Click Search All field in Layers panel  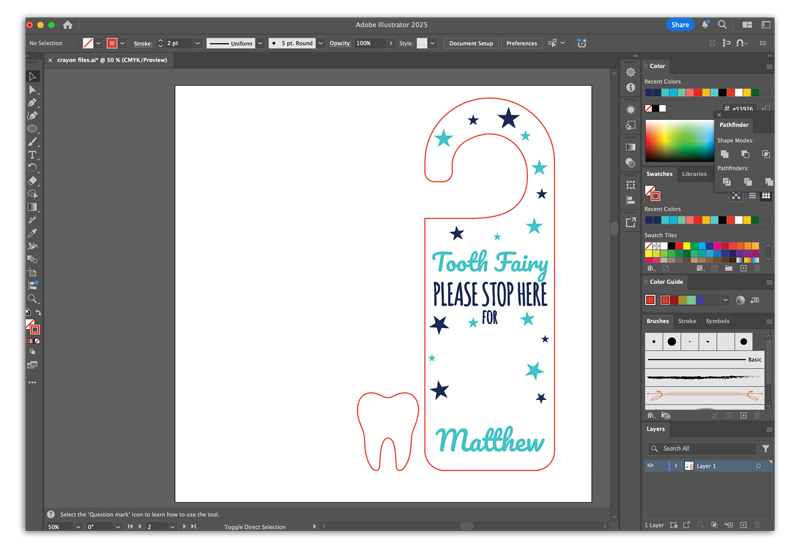[702, 449]
